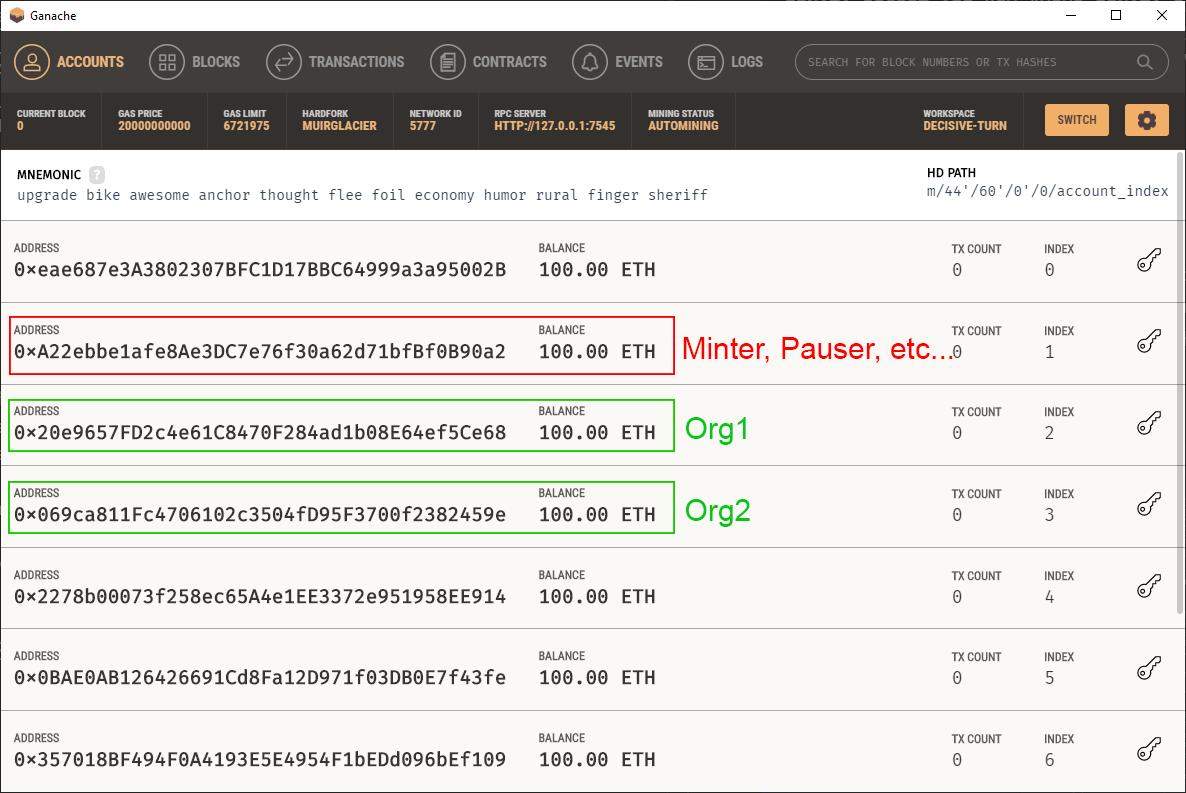Select address 0x2278b00073f258ec65A4e1EE3372e951958EE914
1186x793 pixels.
[x=260, y=597]
